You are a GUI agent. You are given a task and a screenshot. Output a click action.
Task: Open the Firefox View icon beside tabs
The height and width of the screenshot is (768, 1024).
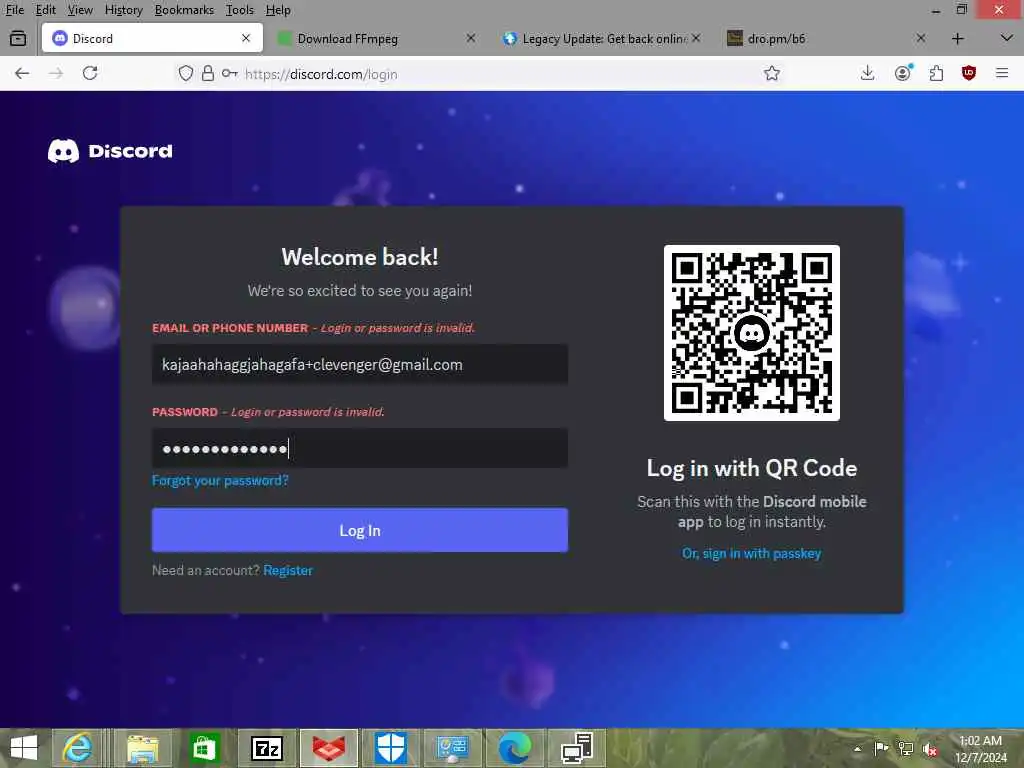pyautogui.click(x=18, y=39)
